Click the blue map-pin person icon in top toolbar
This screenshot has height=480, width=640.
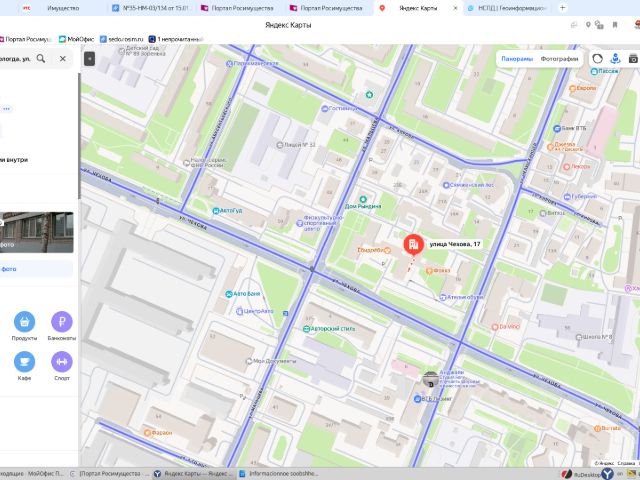(x=615, y=59)
